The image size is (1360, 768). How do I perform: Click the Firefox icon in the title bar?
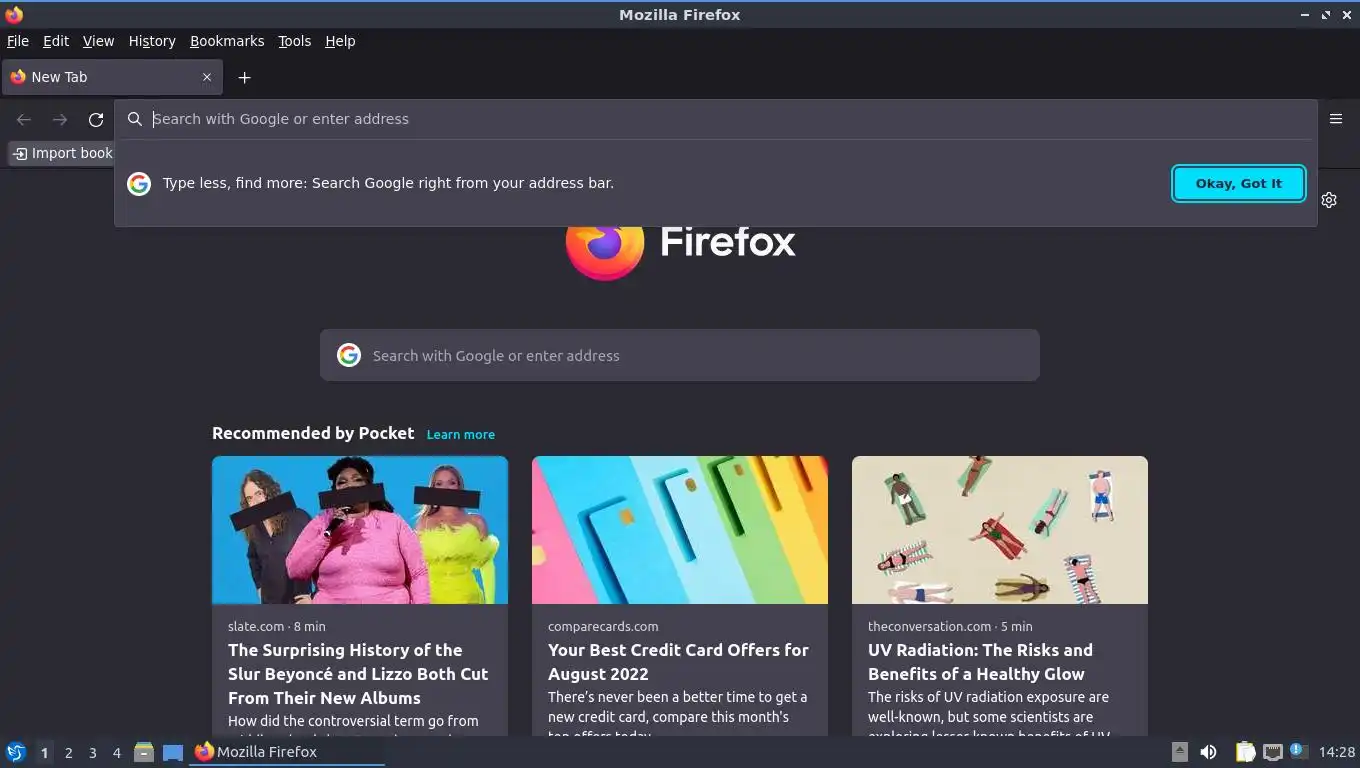click(x=14, y=15)
